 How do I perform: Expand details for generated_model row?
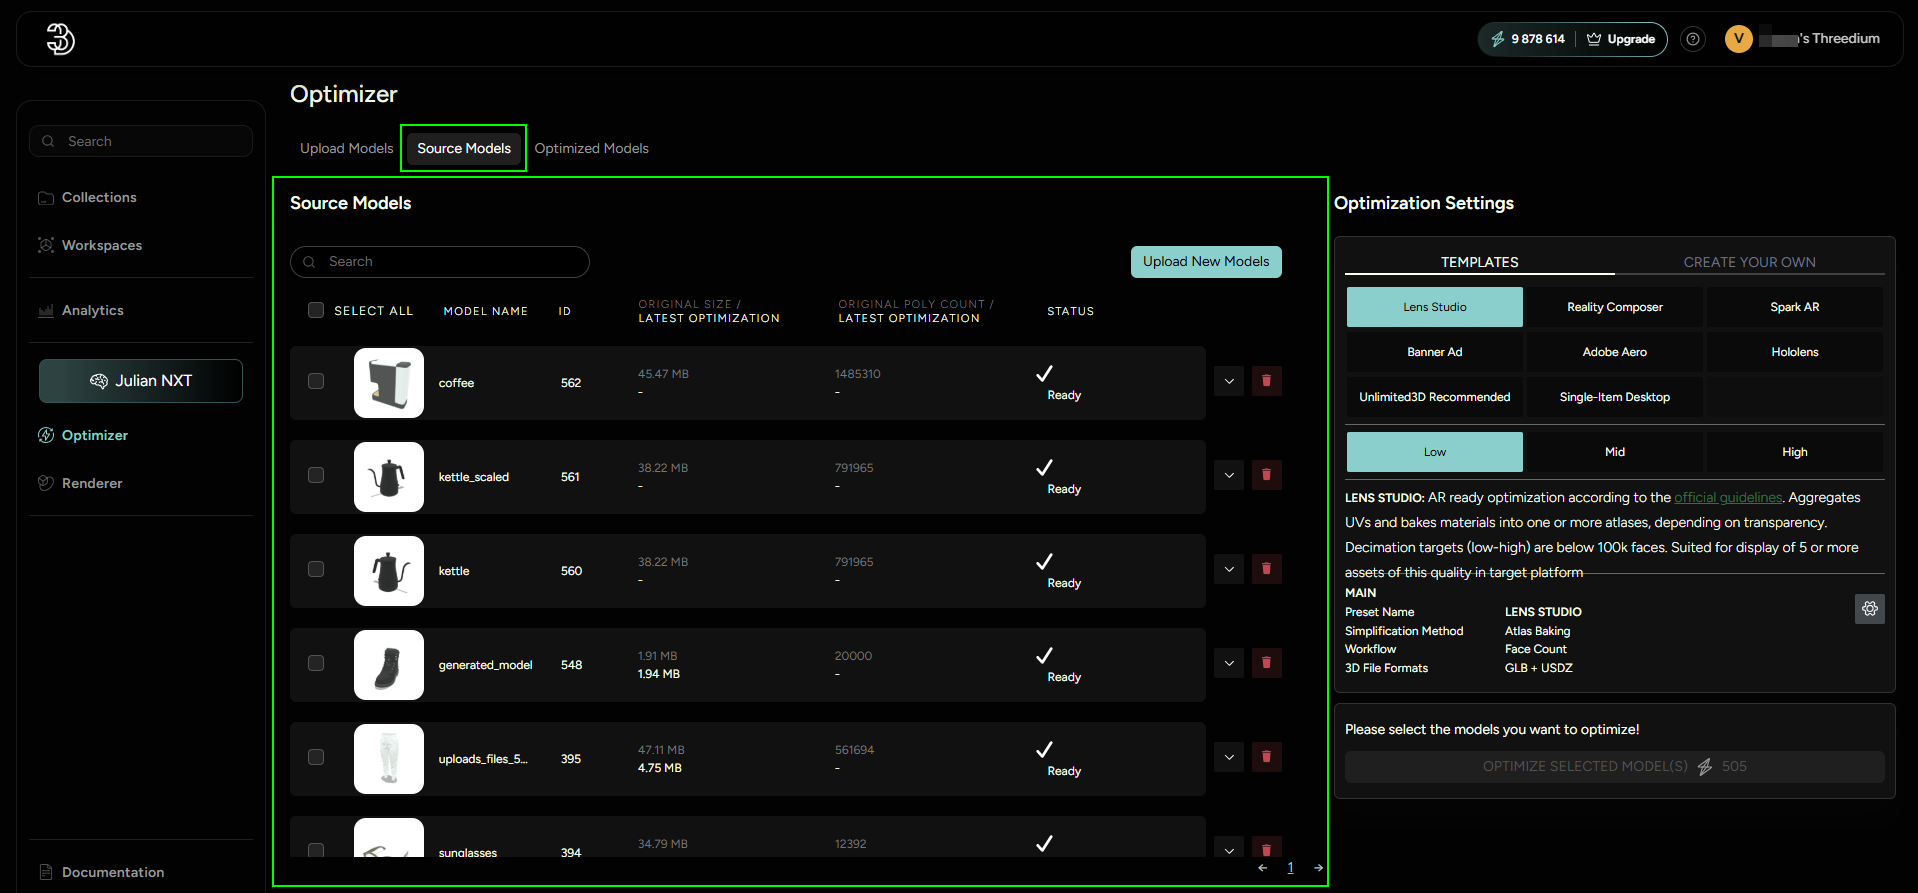[x=1229, y=663]
